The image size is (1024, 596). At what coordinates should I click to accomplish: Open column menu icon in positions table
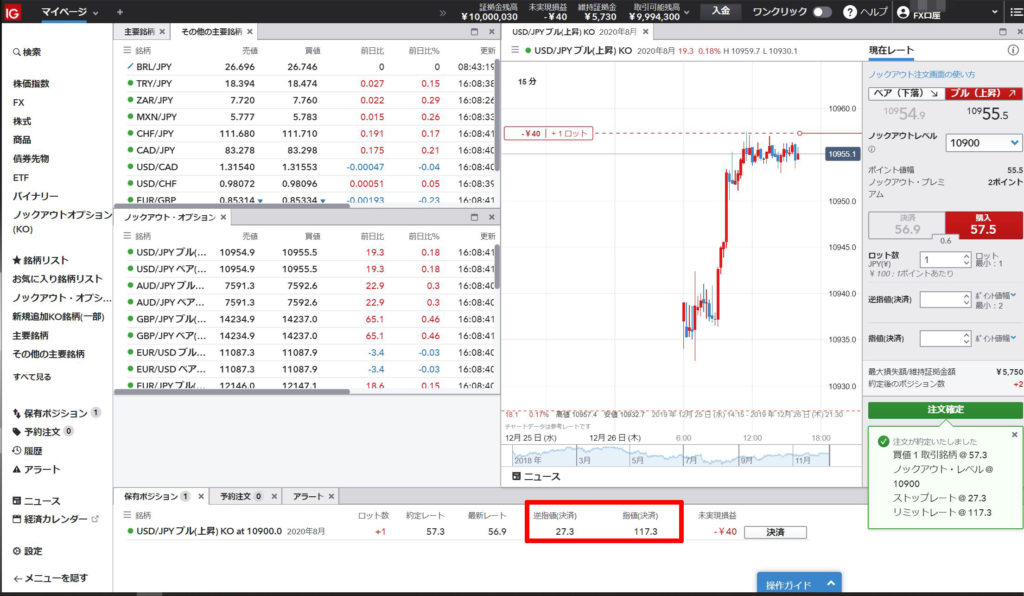coord(127,515)
